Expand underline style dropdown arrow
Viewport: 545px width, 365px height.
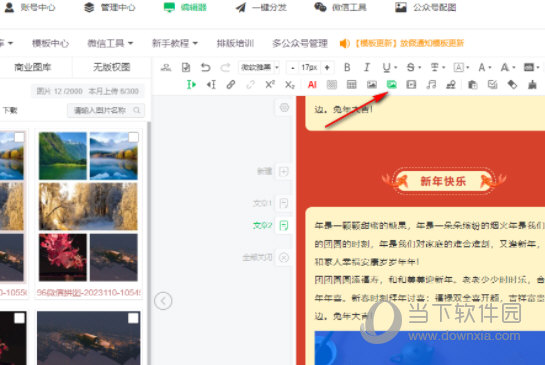(x=396, y=67)
